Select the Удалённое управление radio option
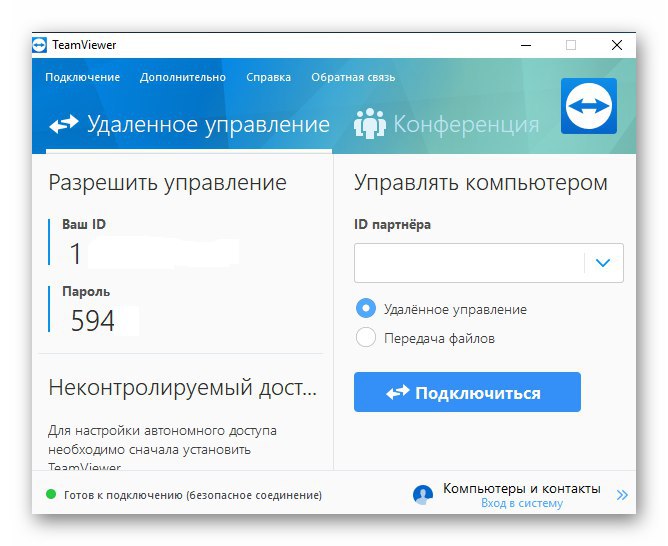 tap(366, 308)
